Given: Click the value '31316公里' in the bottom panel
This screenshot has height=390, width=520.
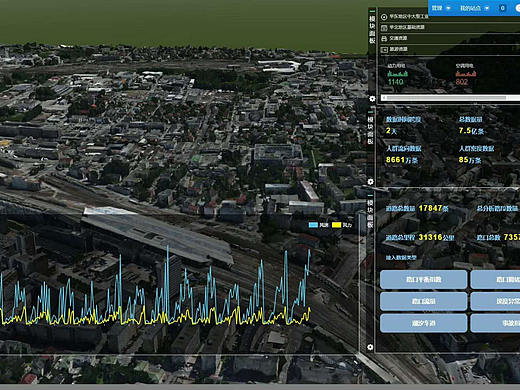Looking at the screenshot, I should point(436,237).
